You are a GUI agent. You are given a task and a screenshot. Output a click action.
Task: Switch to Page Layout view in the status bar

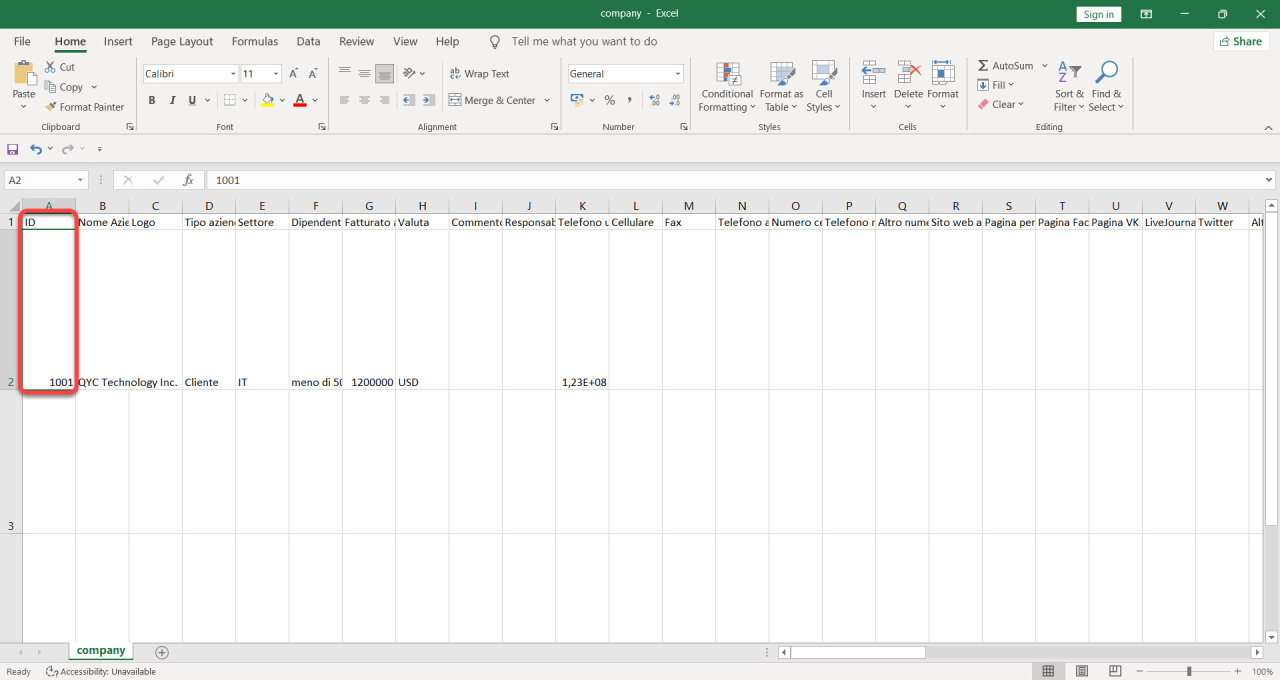pyautogui.click(x=1081, y=671)
